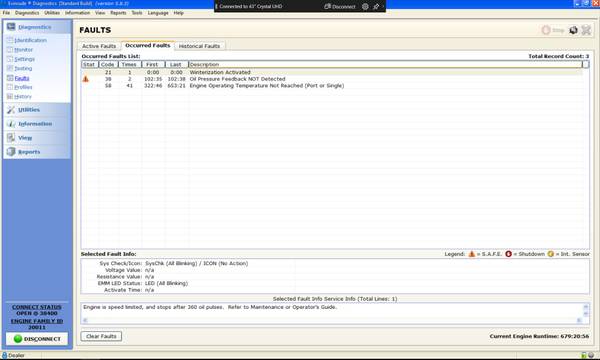
Task: Select the Engine Operating Temperature Not Reached row
Action: point(332,86)
